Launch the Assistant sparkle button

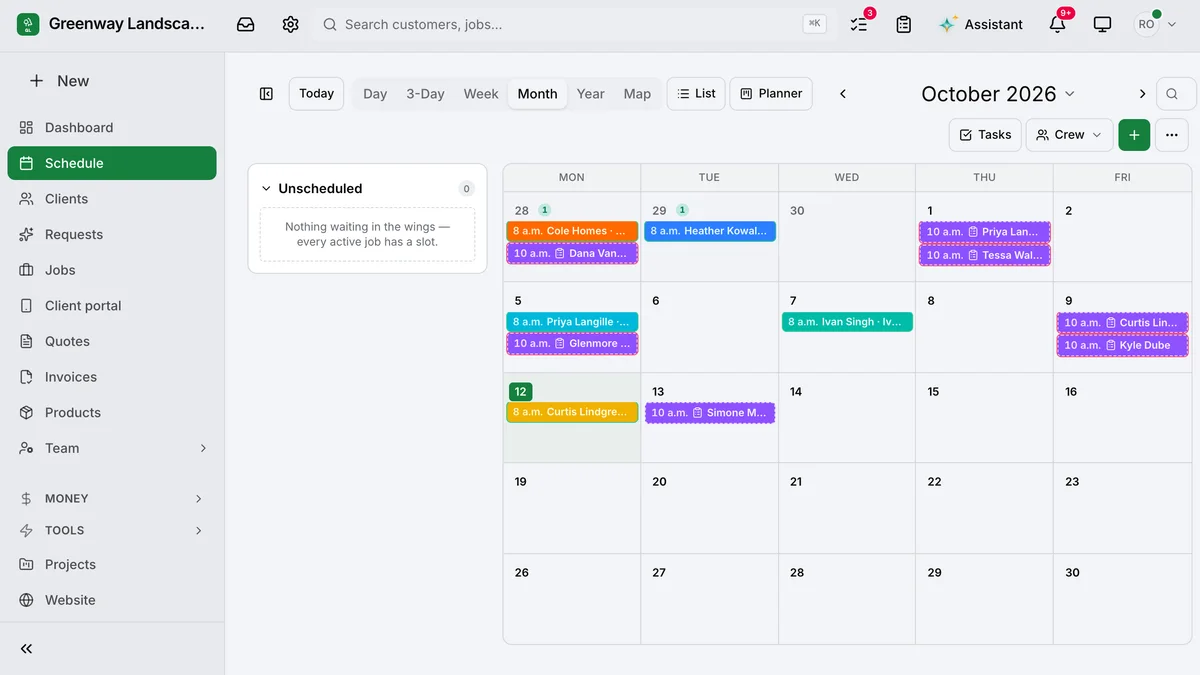981,24
